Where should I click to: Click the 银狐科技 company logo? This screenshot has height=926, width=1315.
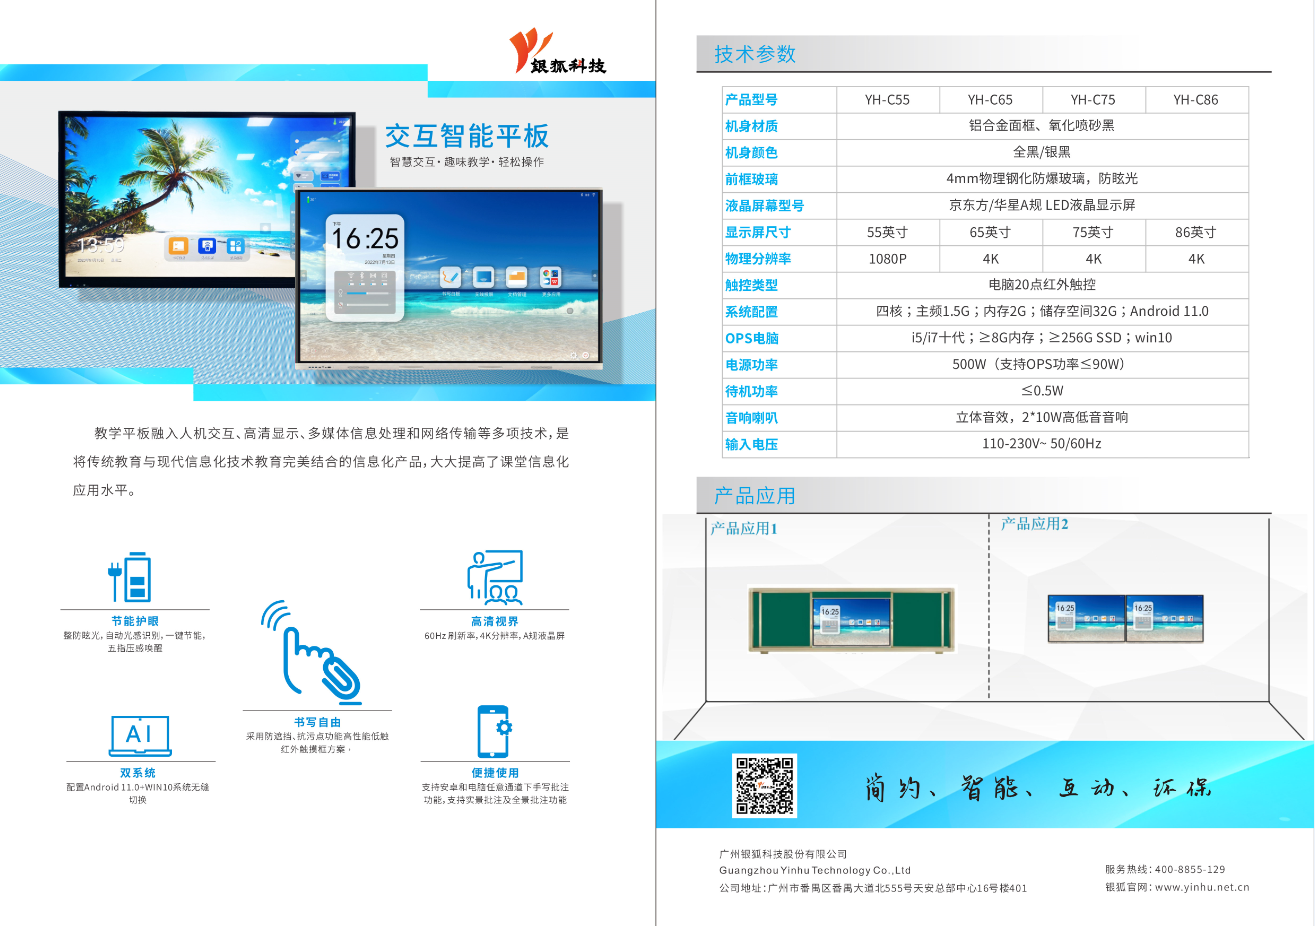click(556, 53)
